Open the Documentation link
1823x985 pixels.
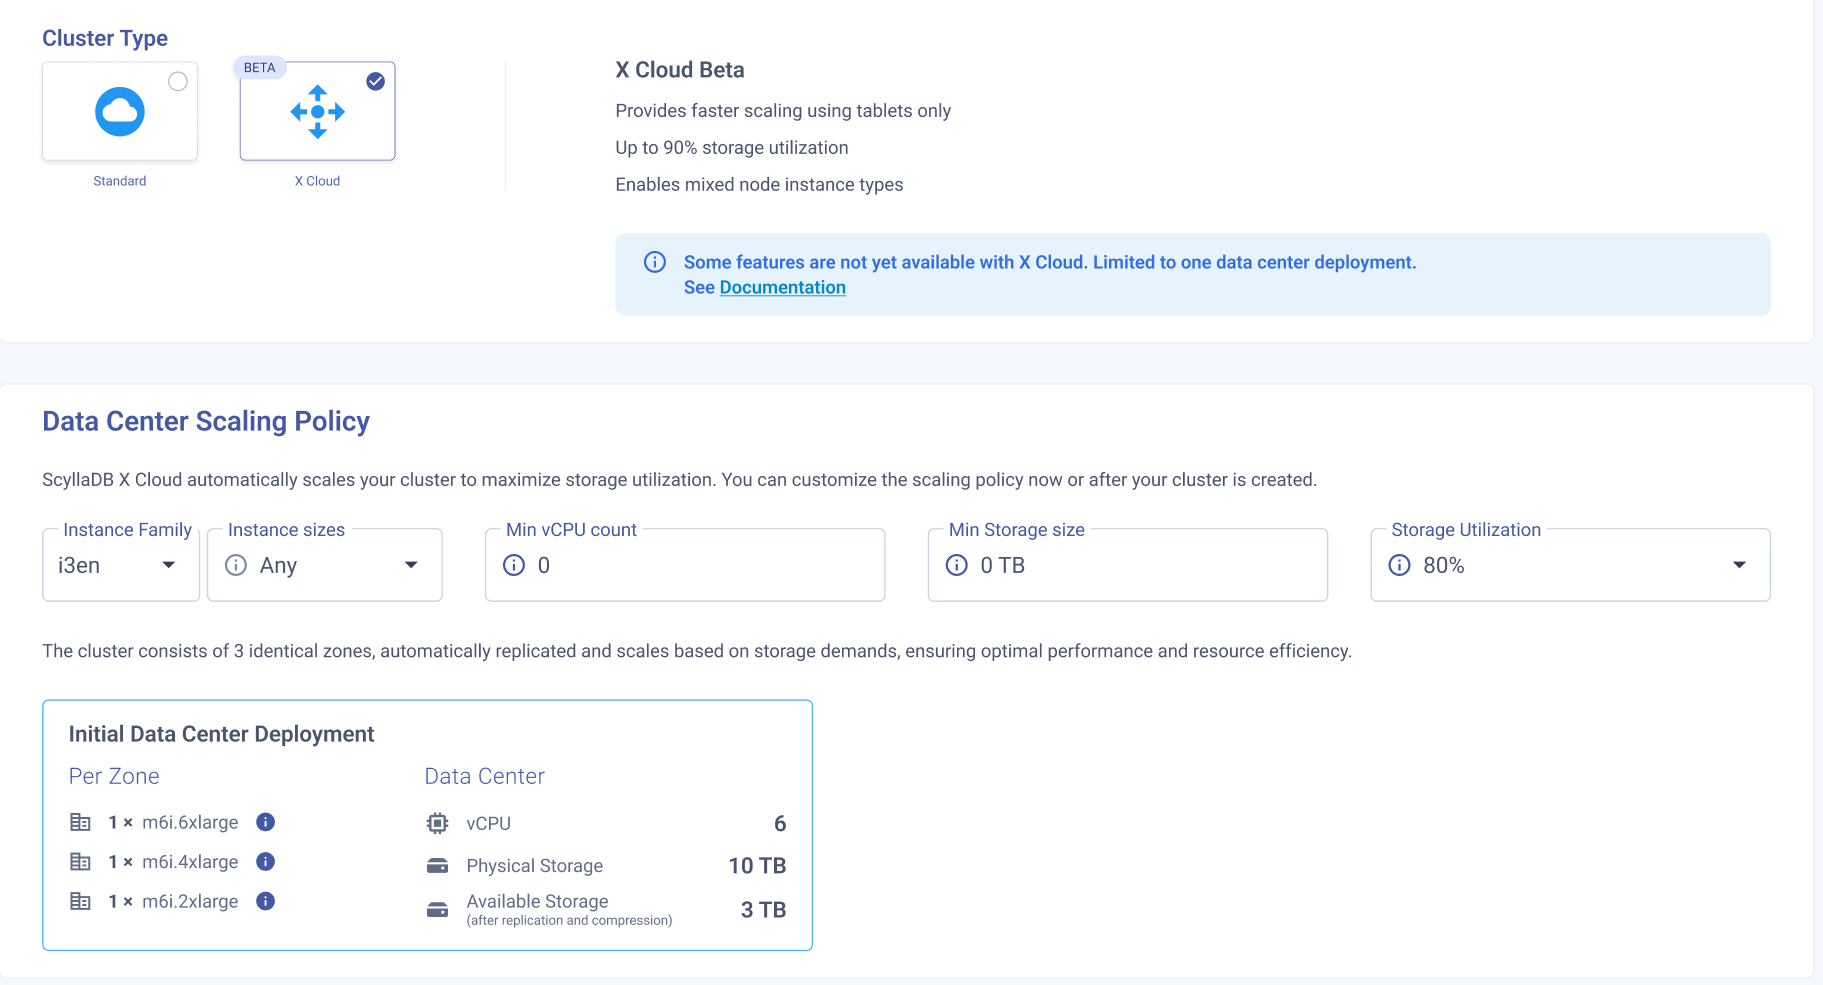pos(782,287)
